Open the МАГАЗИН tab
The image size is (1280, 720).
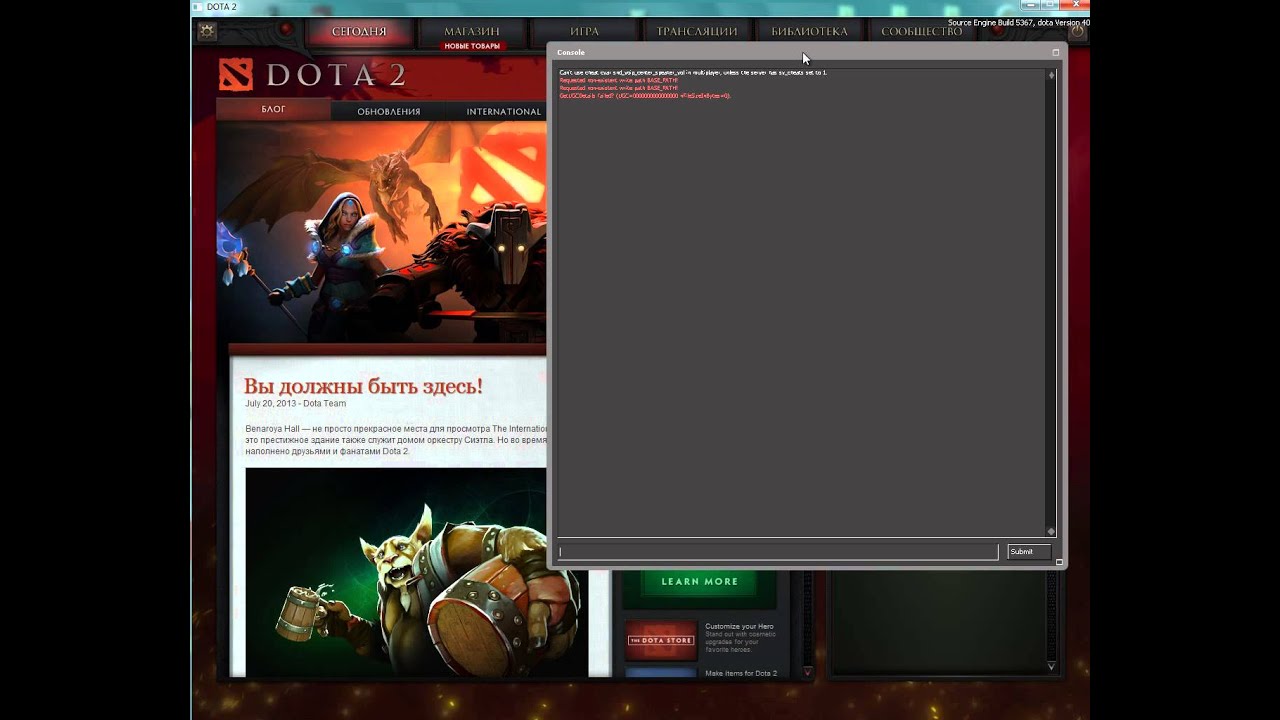472,32
